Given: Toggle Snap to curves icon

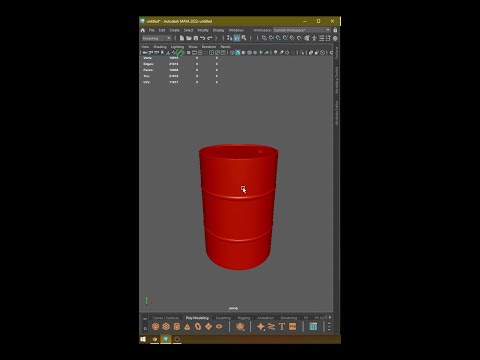Looking at the screenshot, I should tap(271, 38).
